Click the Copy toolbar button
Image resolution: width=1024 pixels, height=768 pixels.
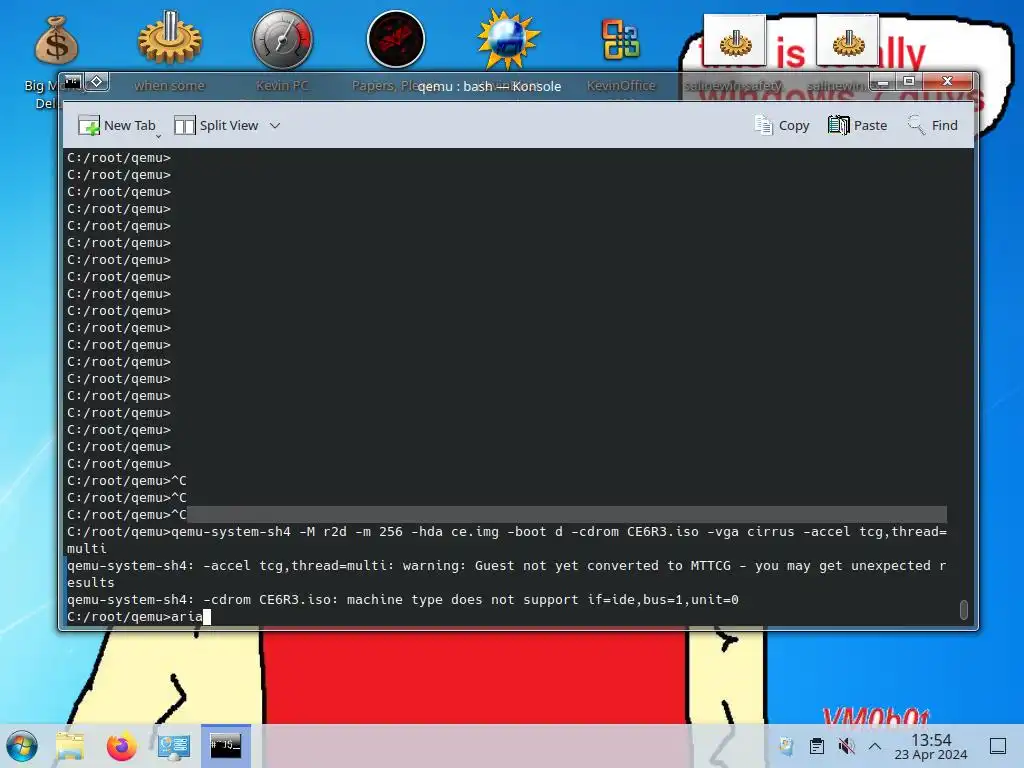tap(782, 125)
